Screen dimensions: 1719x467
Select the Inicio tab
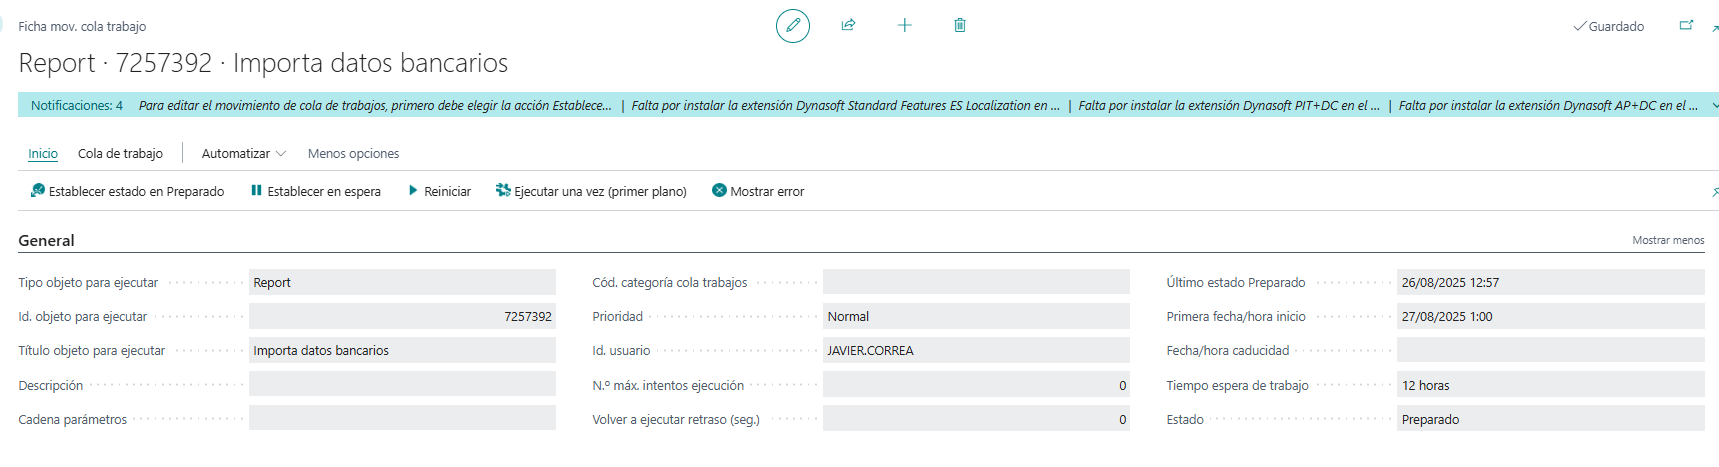point(43,154)
